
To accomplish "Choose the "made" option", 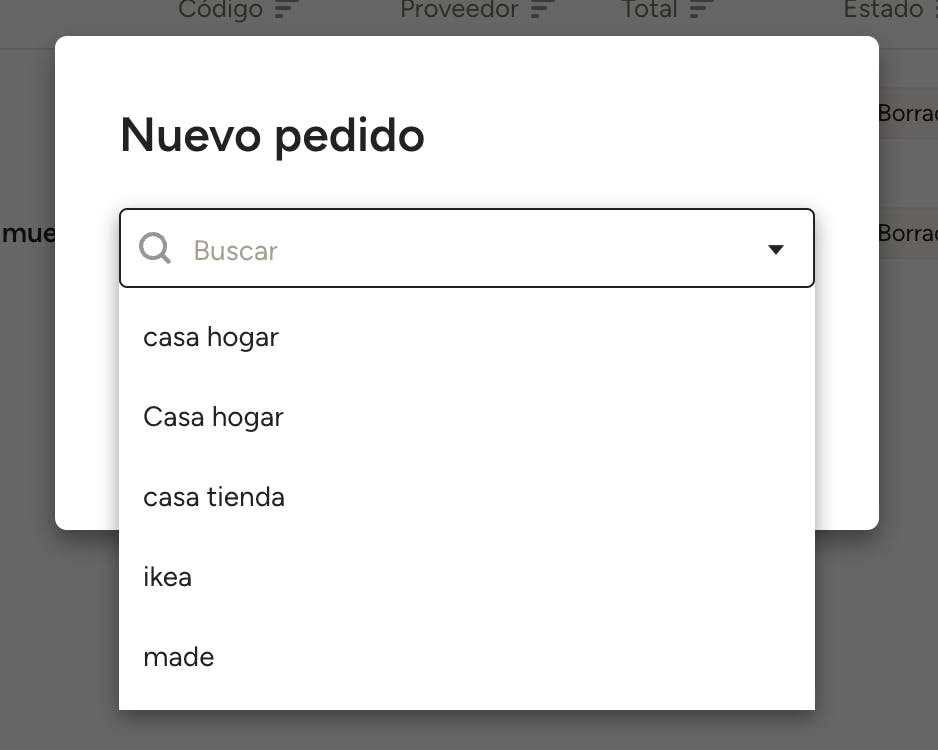I will (x=179, y=657).
